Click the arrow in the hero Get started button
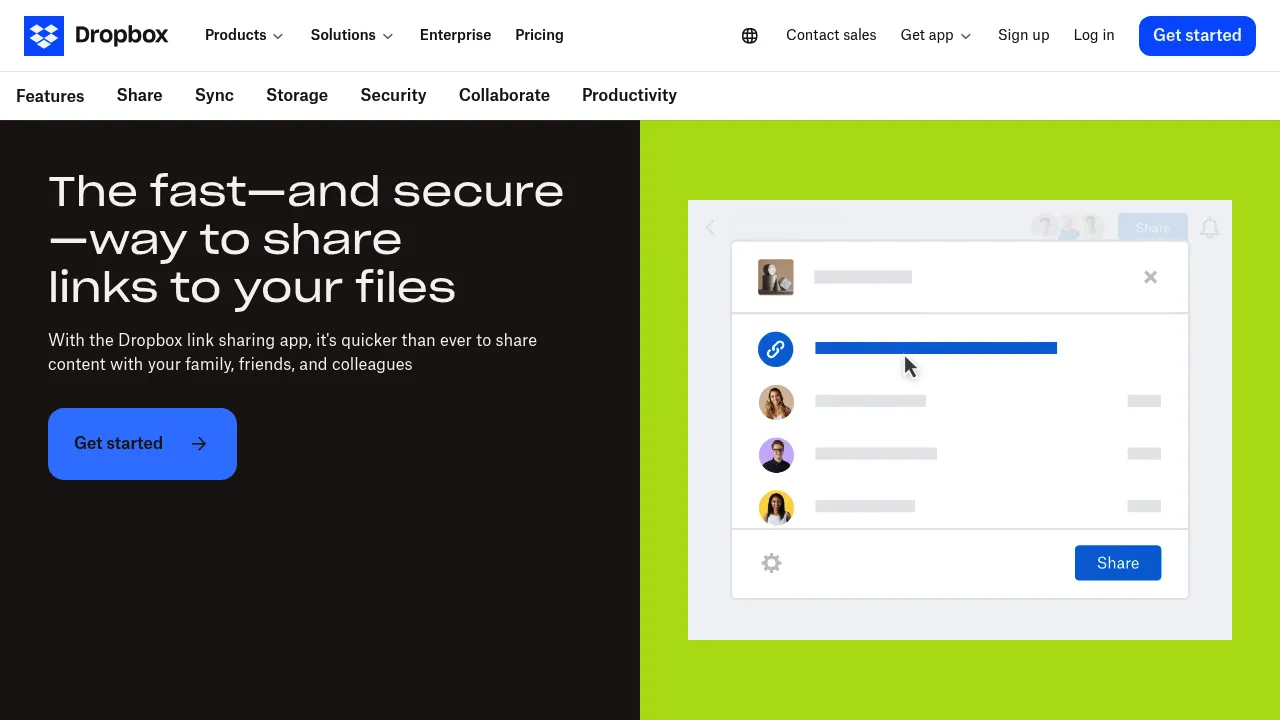Viewport: 1280px width, 720px height. click(x=199, y=444)
